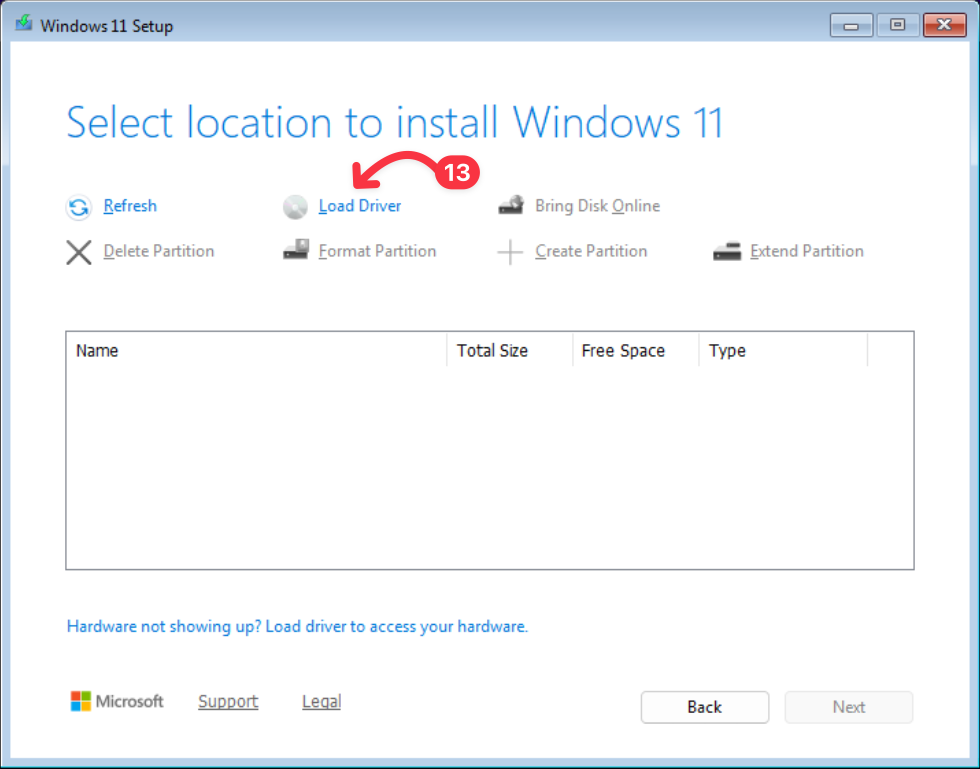The height and width of the screenshot is (769, 980).
Task: Select the Delete Partition text option
Action: [x=159, y=251]
